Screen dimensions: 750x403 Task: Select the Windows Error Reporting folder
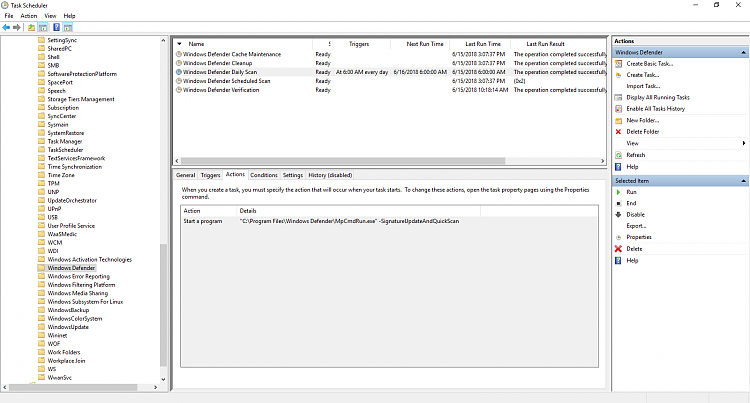click(x=78, y=276)
